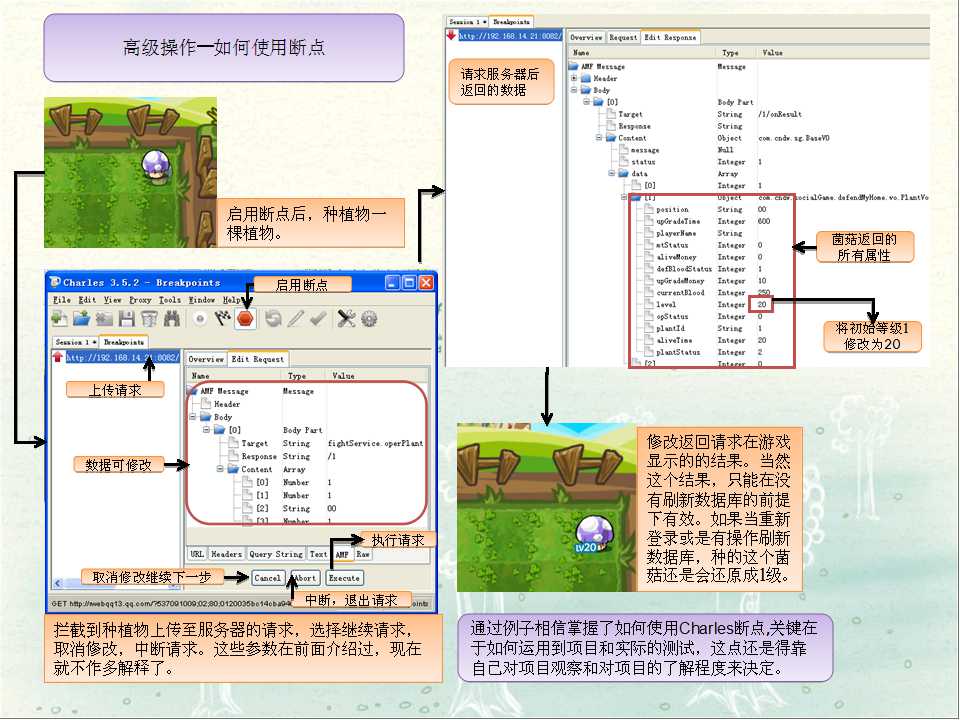Image resolution: width=960 pixels, height=720 pixels.
Task: Open the Proxy menu
Action: (140, 300)
